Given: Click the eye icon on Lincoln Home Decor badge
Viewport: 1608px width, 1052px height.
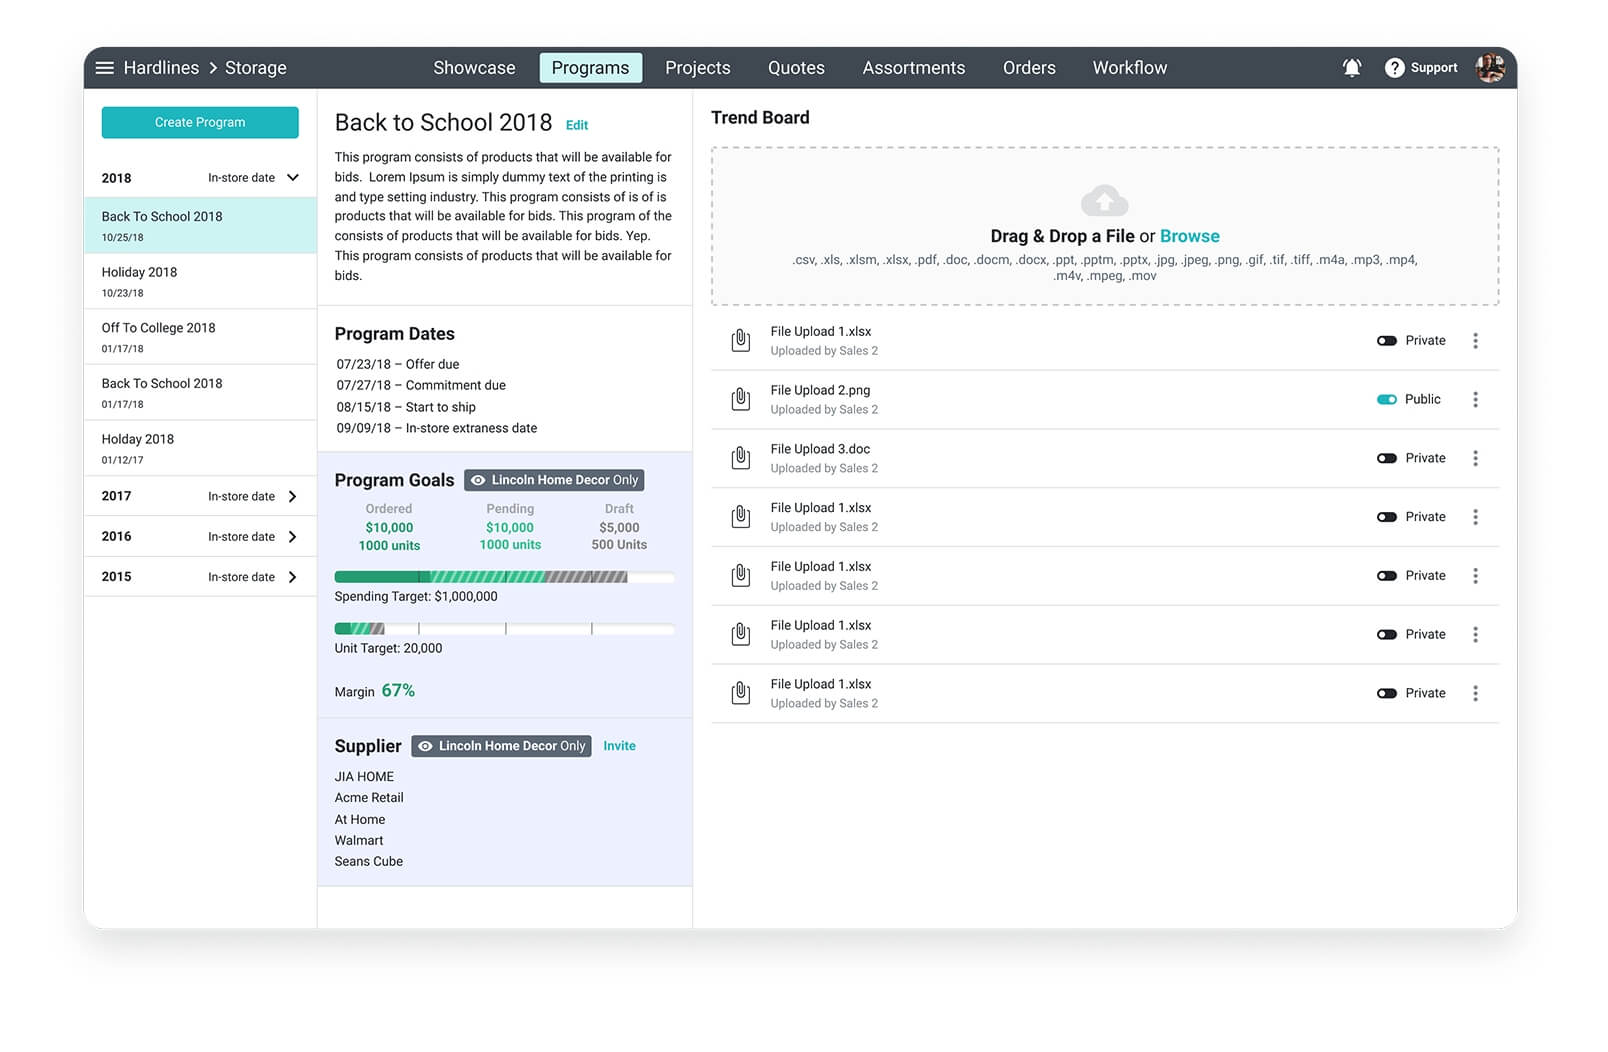Looking at the screenshot, I should (x=479, y=480).
